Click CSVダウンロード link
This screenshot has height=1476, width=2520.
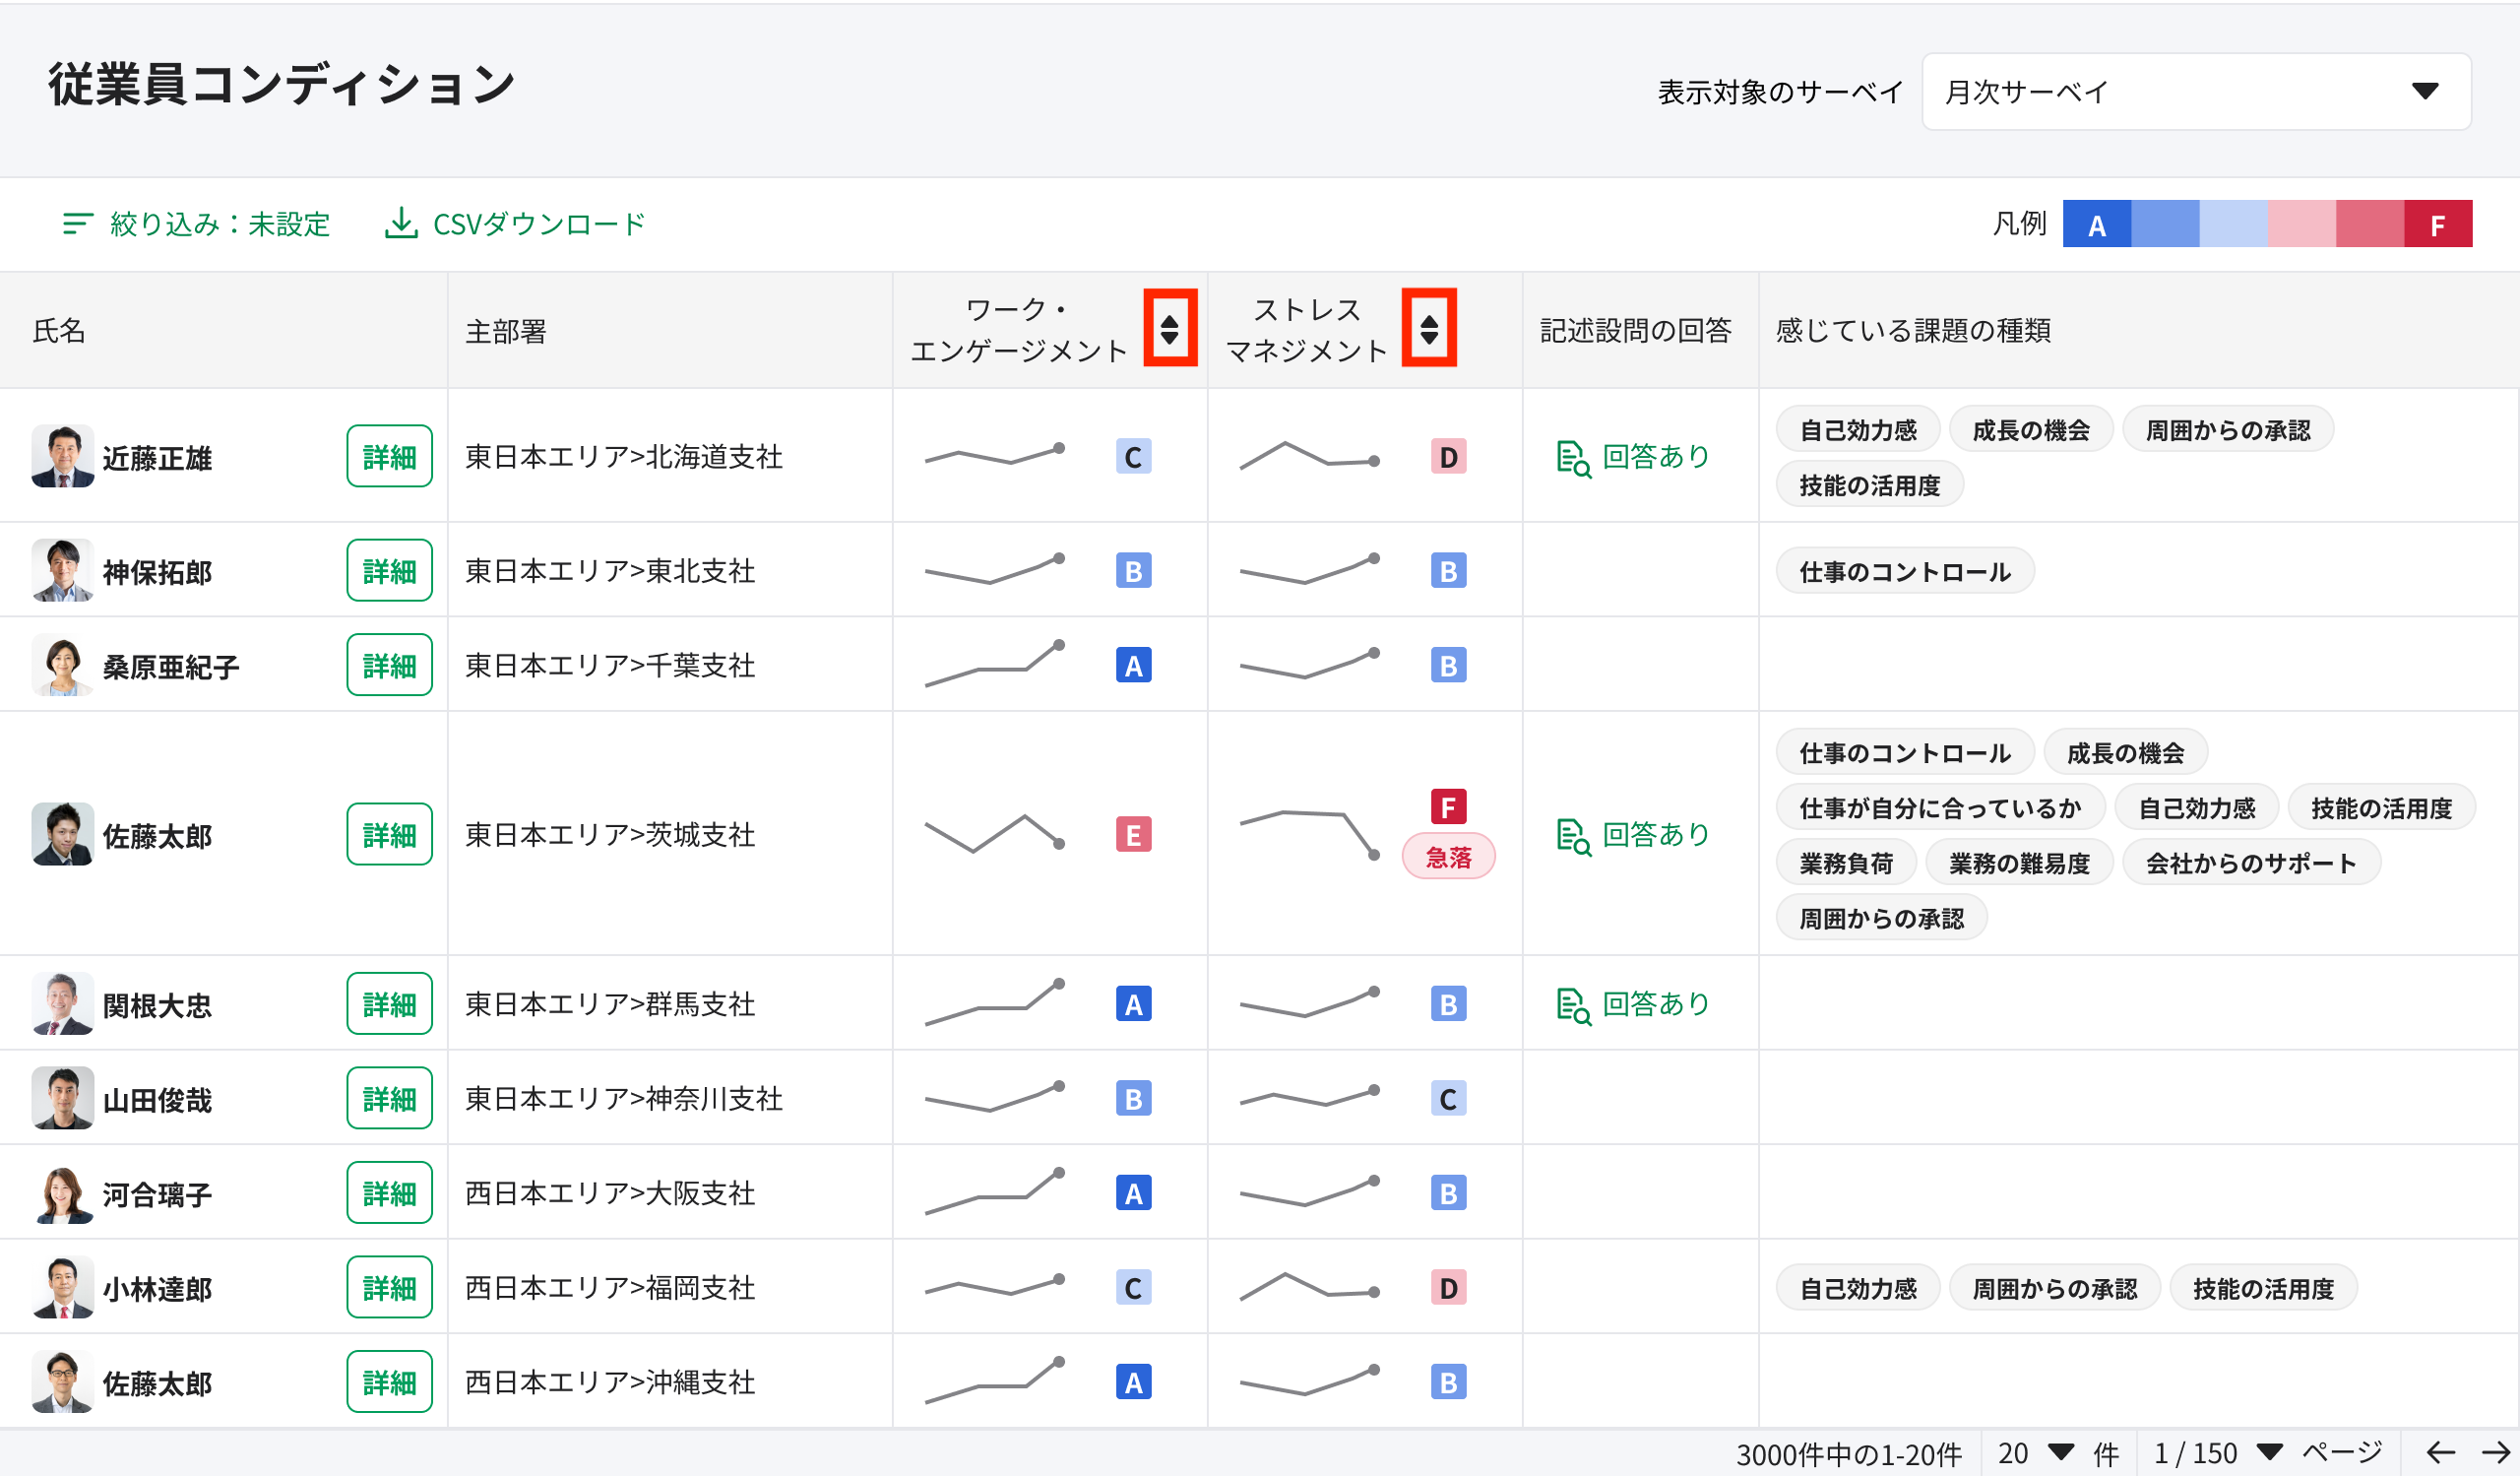point(516,224)
